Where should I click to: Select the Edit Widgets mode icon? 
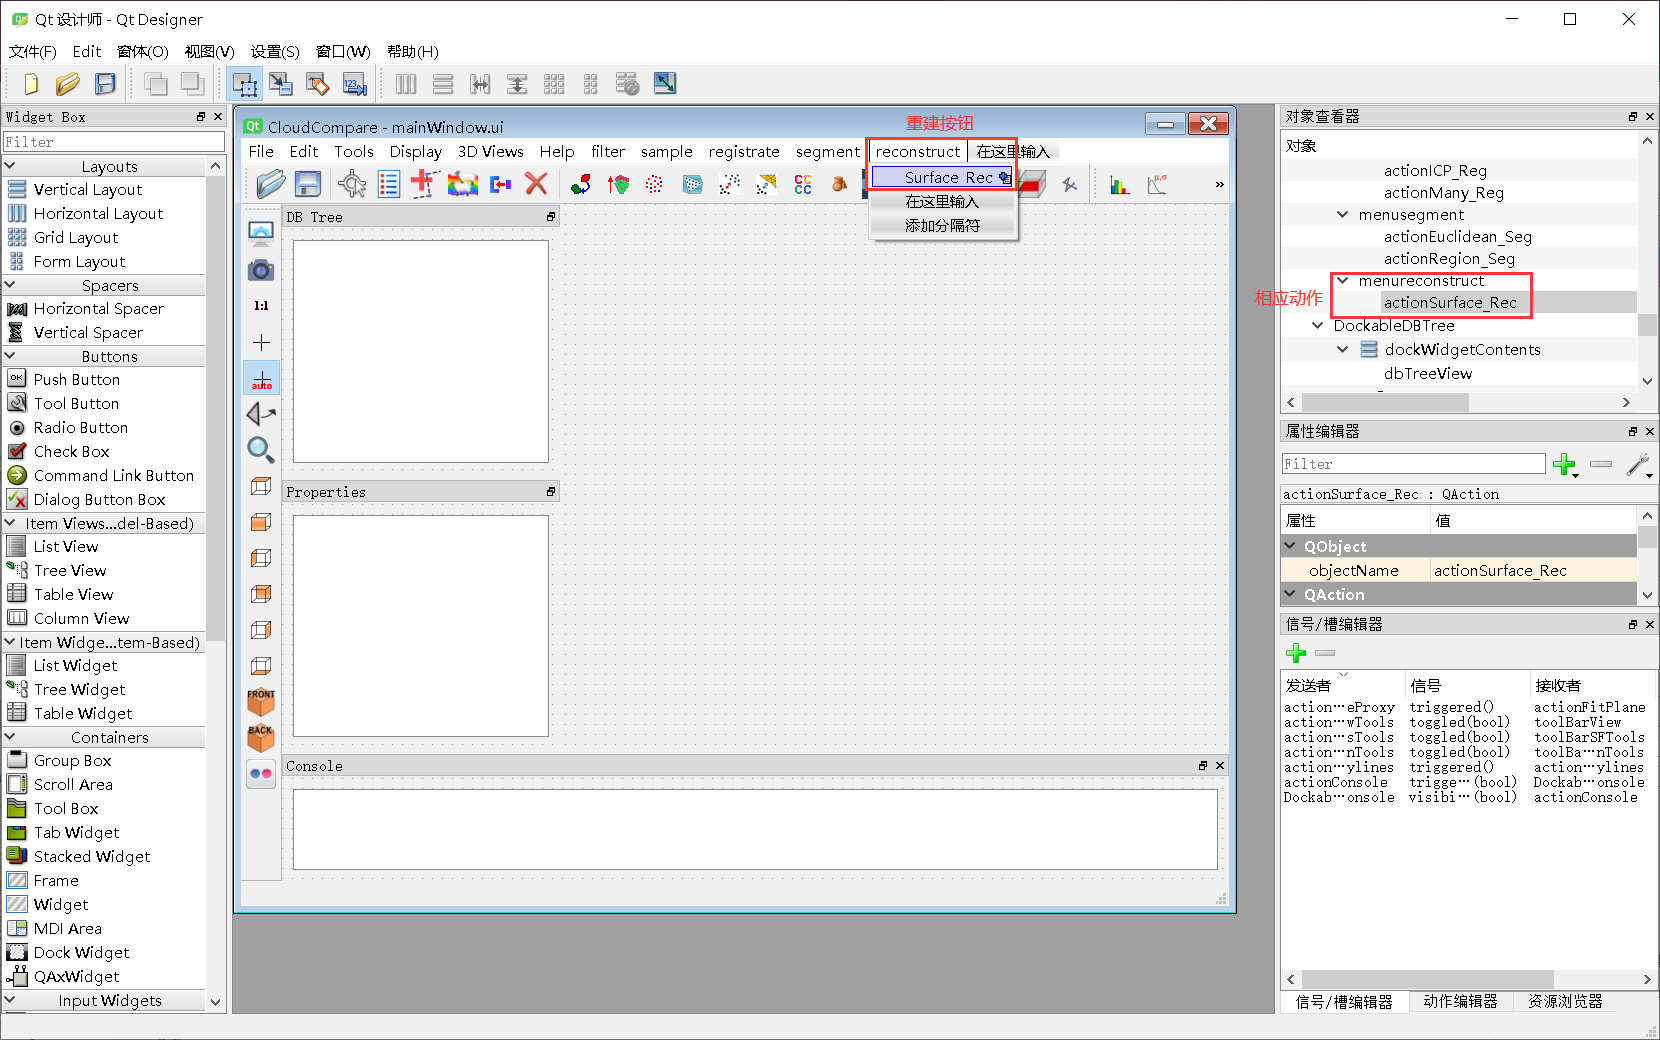coord(244,84)
